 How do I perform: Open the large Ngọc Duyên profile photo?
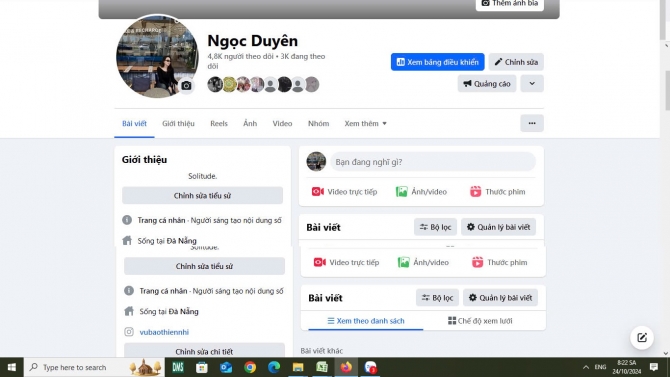tap(157, 56)
